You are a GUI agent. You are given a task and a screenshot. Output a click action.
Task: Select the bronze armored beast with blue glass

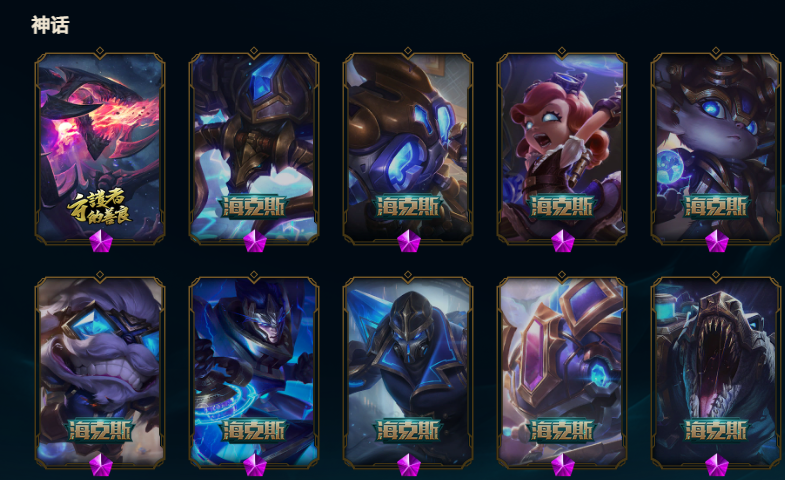408,148
